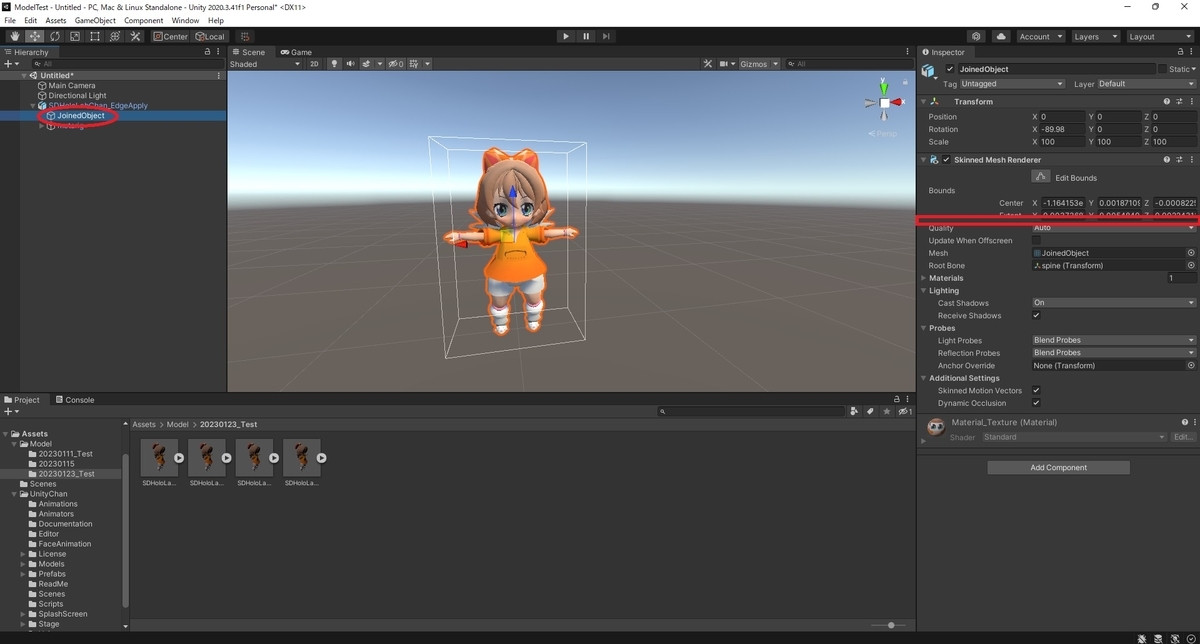Toggle the Static checkbox
This screenshot has width=1200, height=644.
point(1163,69)
